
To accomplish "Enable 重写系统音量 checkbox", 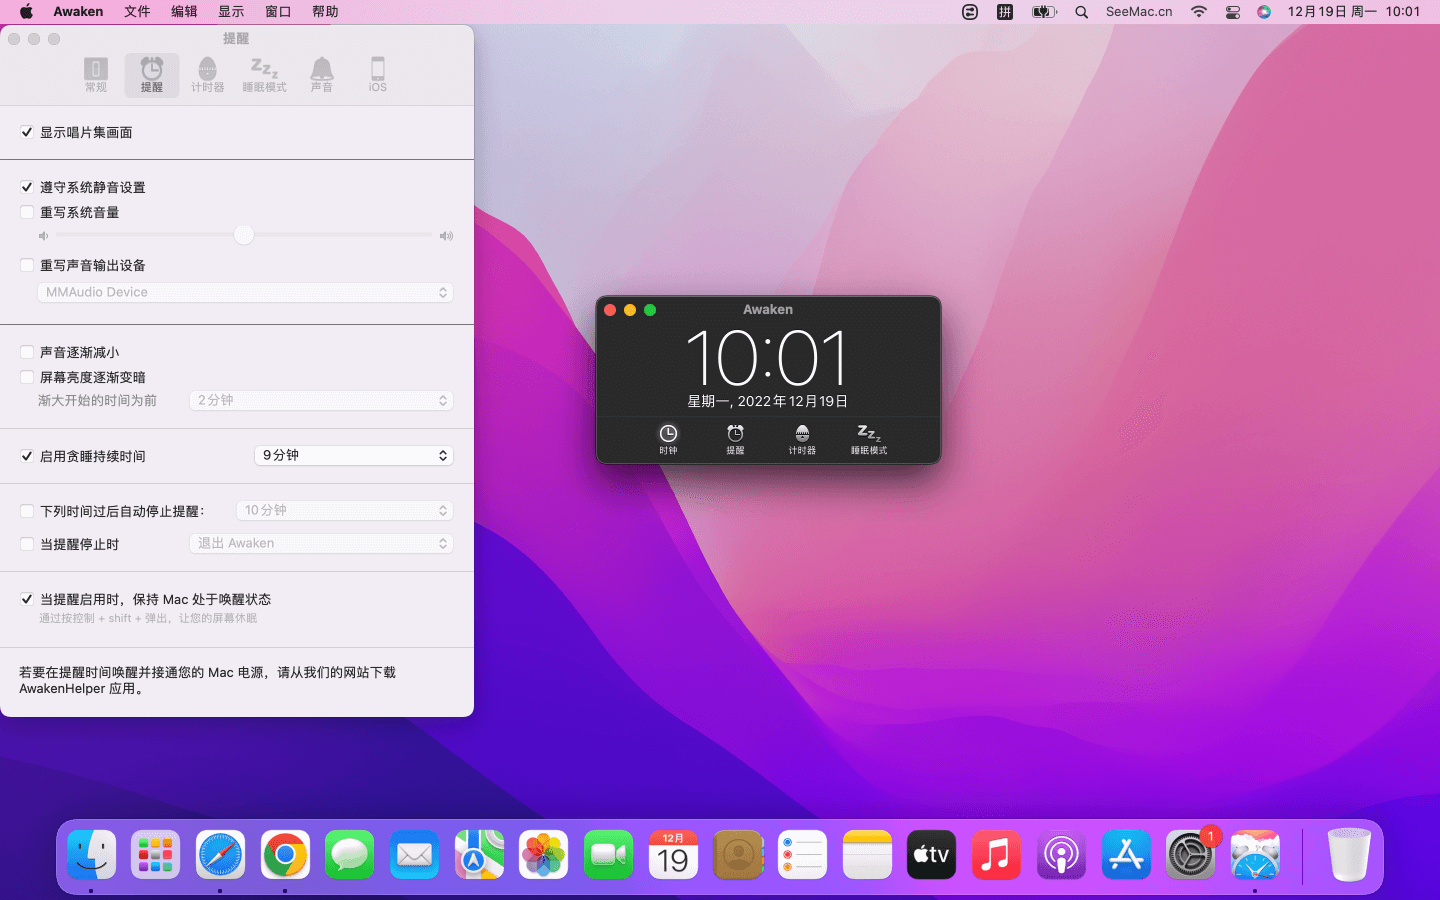I will [x=27, y=212].
